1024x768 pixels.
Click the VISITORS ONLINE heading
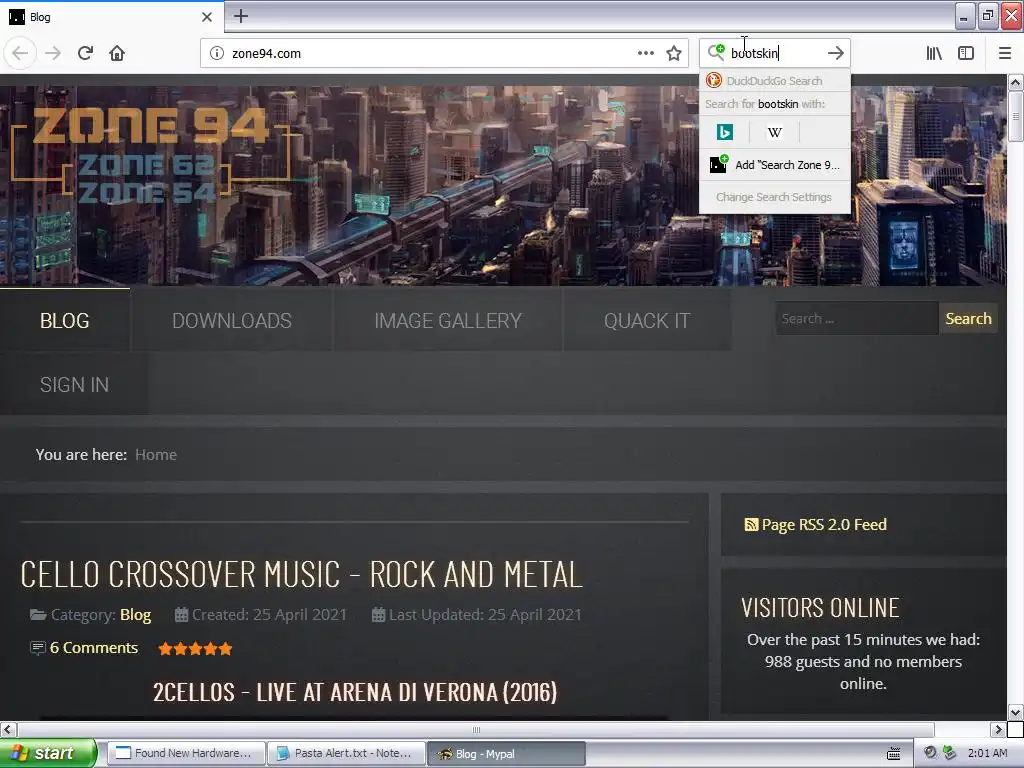820,608
